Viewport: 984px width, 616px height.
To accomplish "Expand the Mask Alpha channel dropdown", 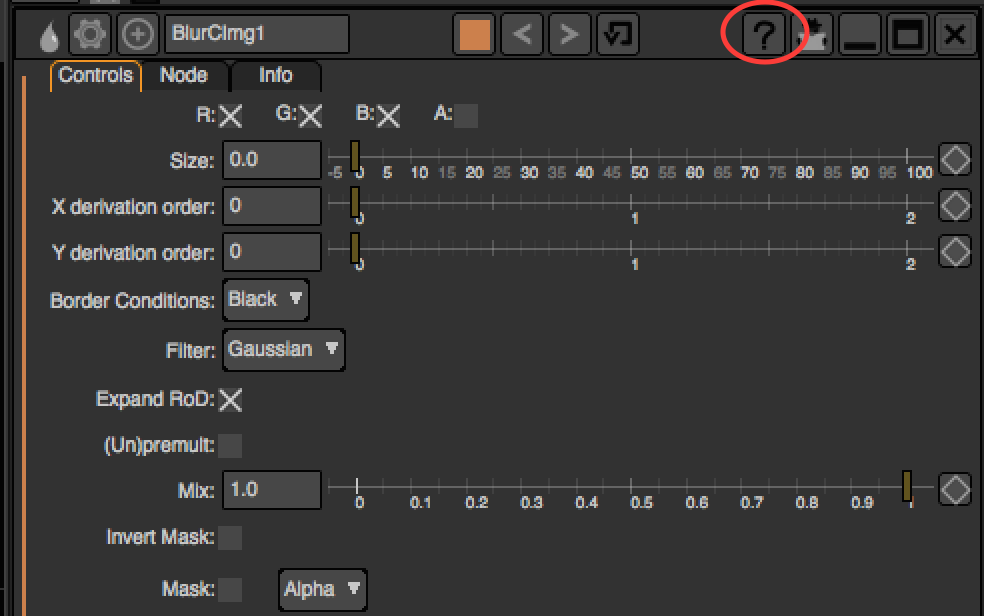I will (322, 589).
